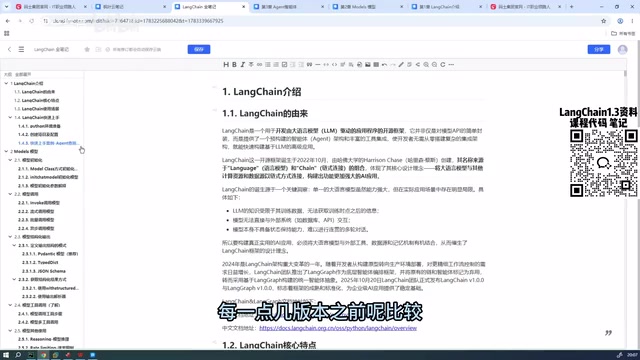
Task: Click the blue share button at top right
Action: [599, 49]
